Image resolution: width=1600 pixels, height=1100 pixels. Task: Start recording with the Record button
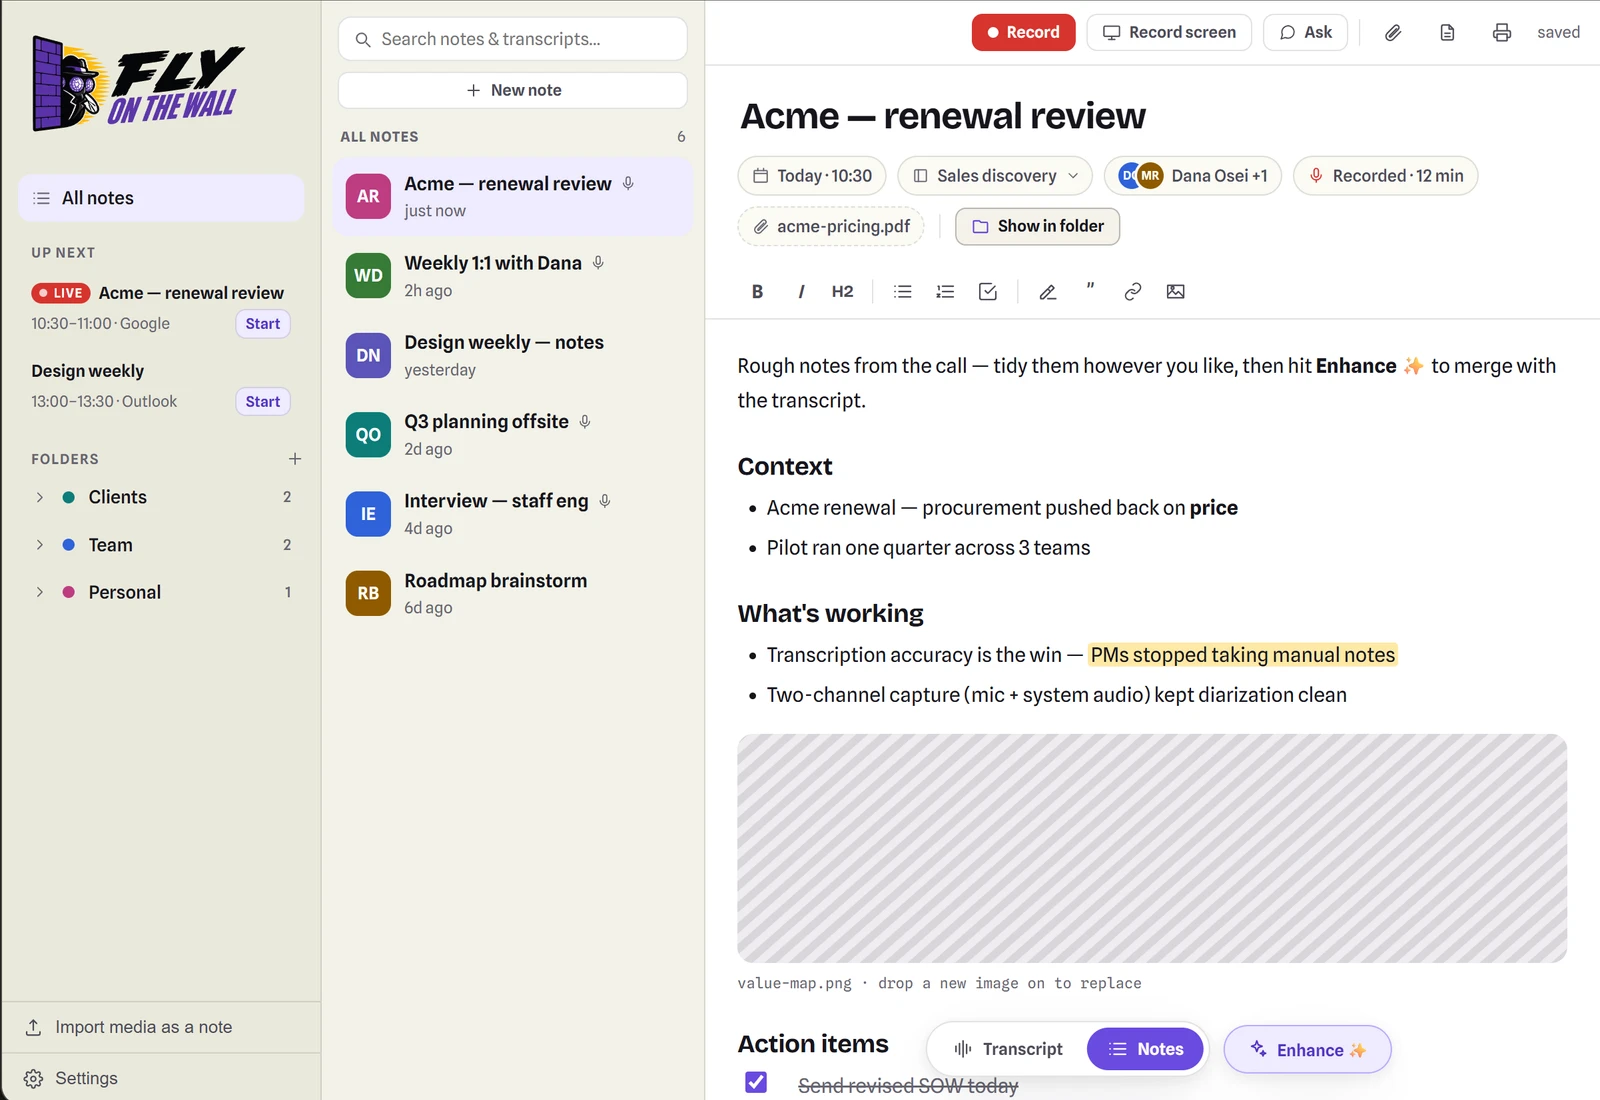point(1023,33)
